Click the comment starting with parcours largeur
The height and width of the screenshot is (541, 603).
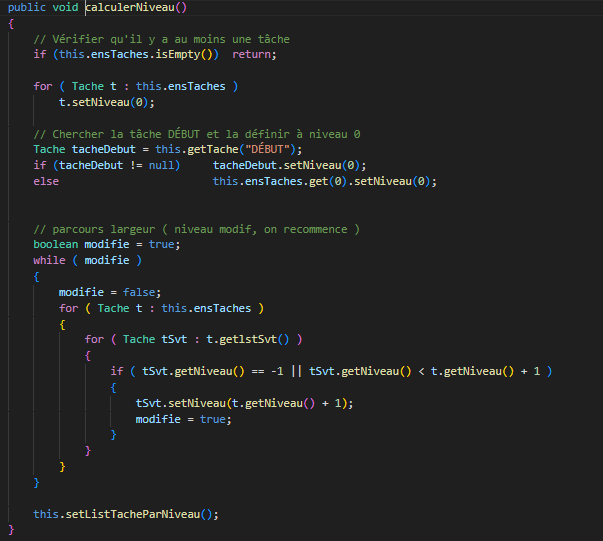(x=196, y=229)
